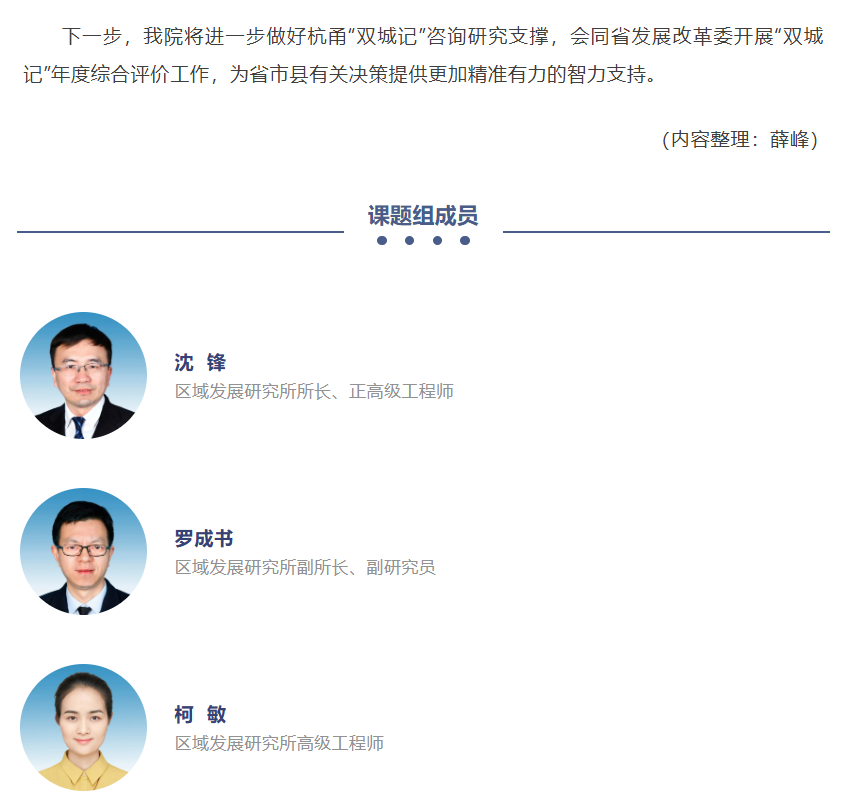Click the horizontal line left of 课题组成员
The image size is (849, 802).
pyautogui.click(x=180, y=232)
